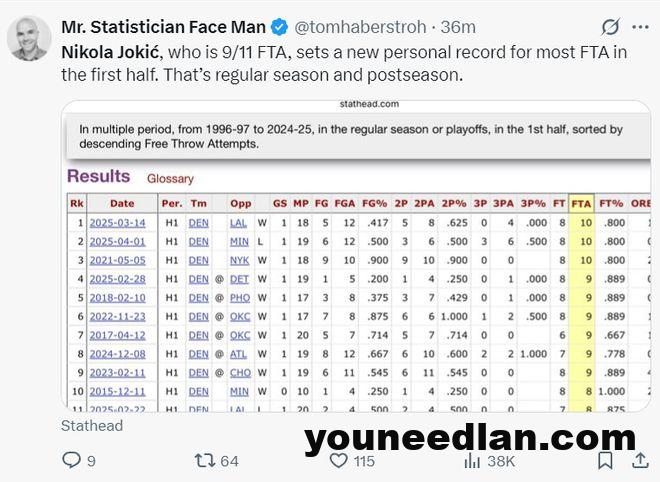Open the three-dot more options menu

[x=640, y=27]
